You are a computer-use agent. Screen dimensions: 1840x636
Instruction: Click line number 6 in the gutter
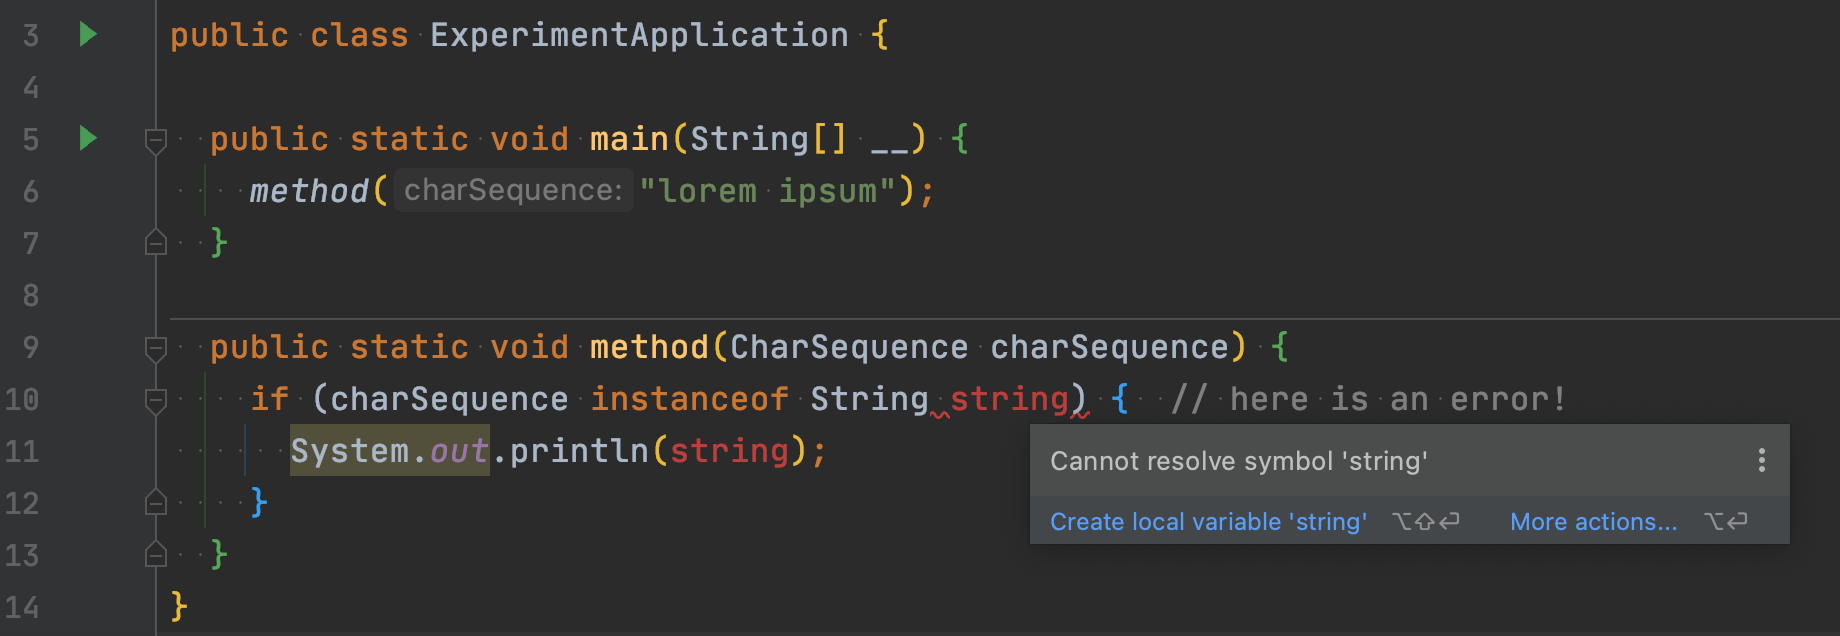(x=31, y=191)
